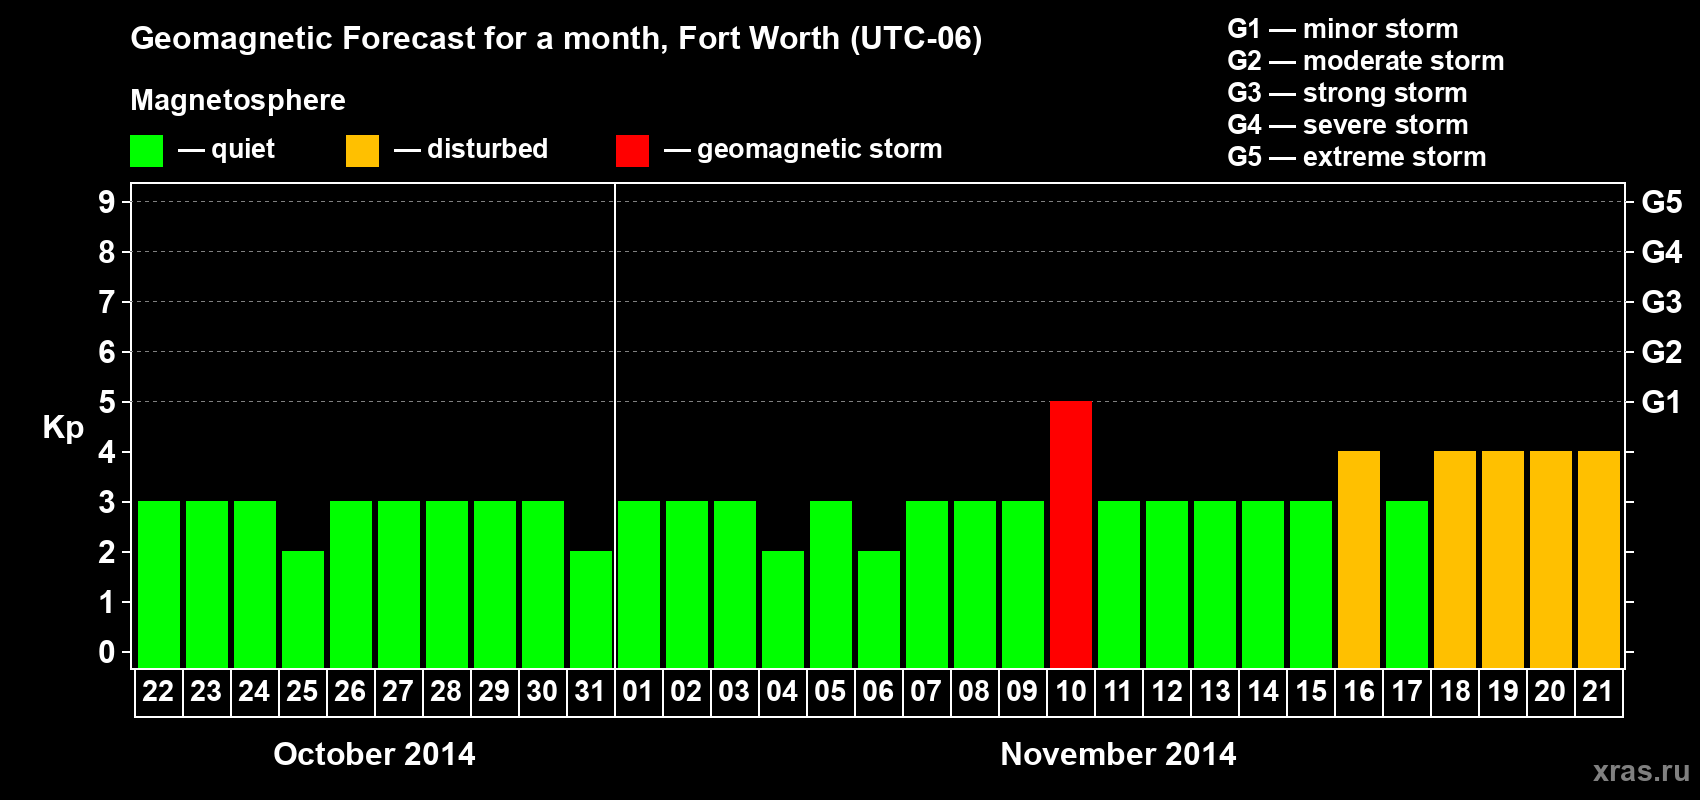Click the Magnetosphere heading
The width and height of the screenshot is (1700, 800).
[x=238, y=100]
